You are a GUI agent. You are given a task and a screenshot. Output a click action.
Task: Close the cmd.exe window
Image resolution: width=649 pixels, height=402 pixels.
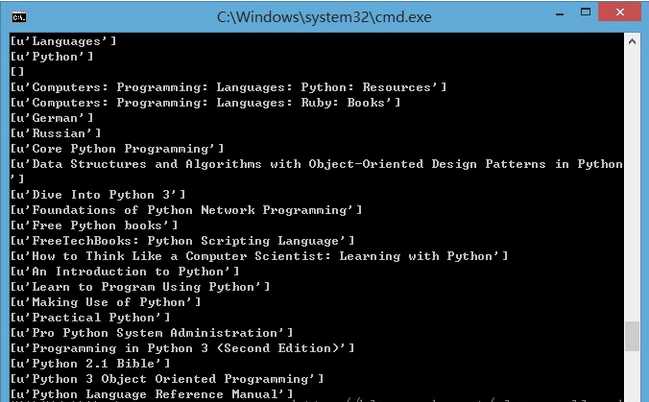pyautogui.click(x=620, y=12)
